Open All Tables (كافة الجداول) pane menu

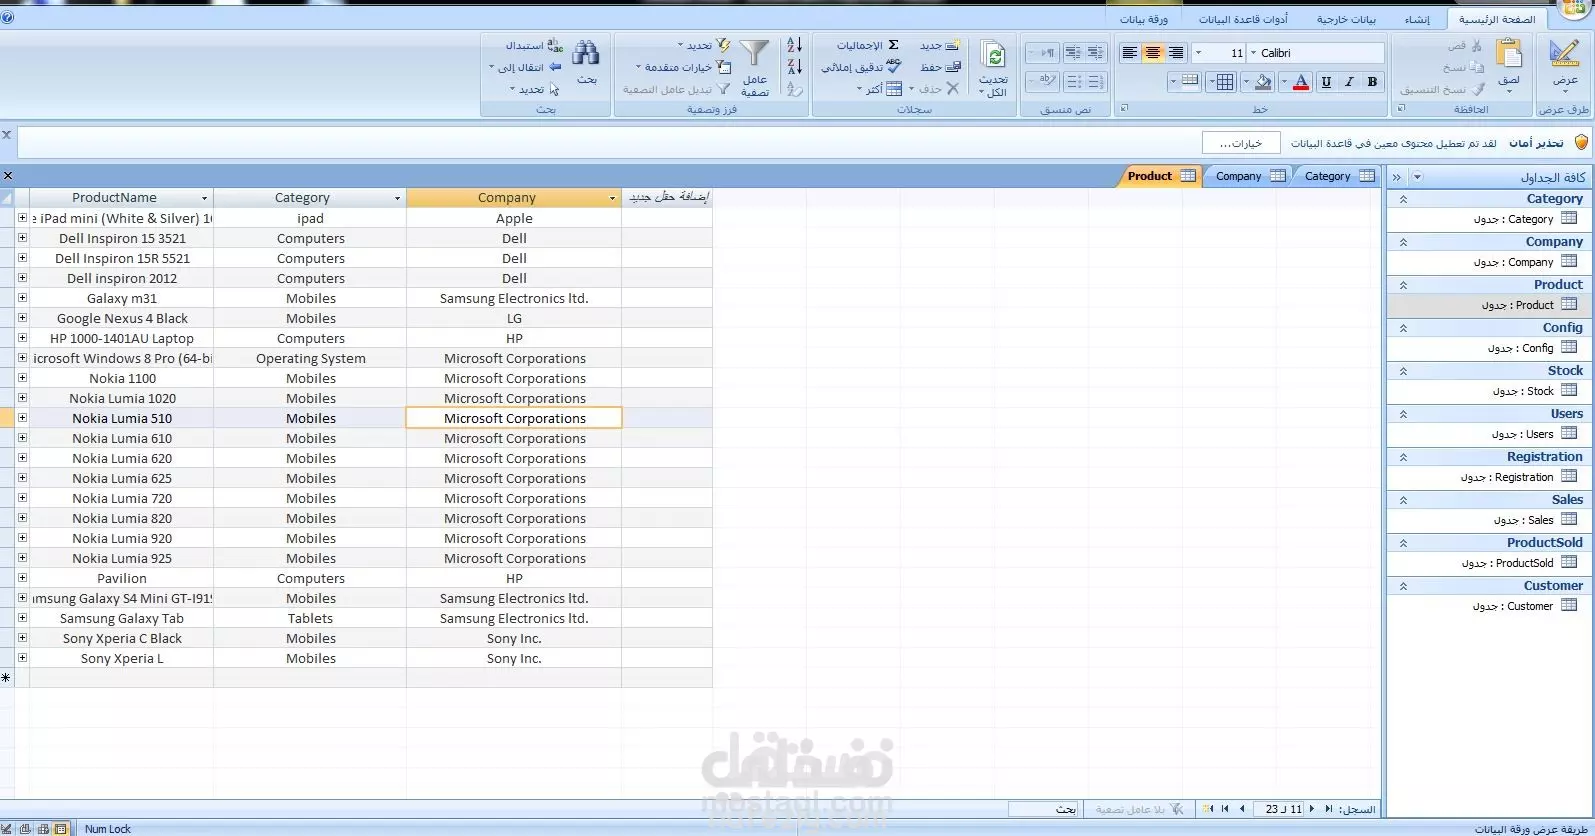pos(1417,177)
